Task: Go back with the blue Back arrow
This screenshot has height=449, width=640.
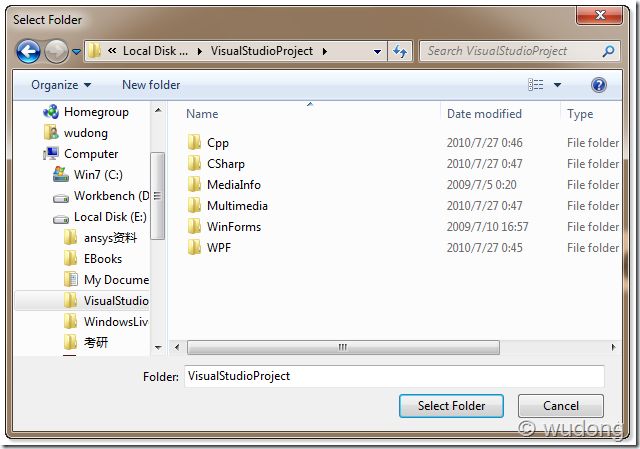Action: pyautogui.click(x=28, y=51)
